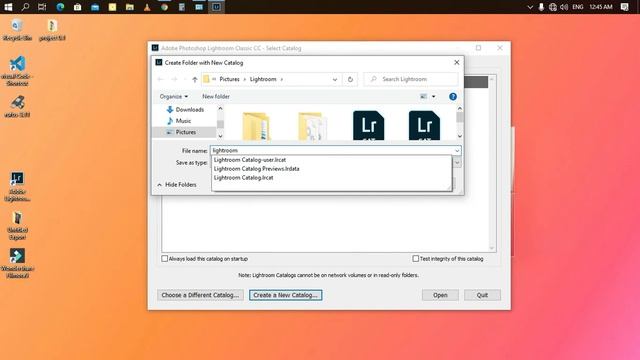
Task: Choose Lightroom Catalog.lrcat suggestion
Action: [x=243, y=178]
